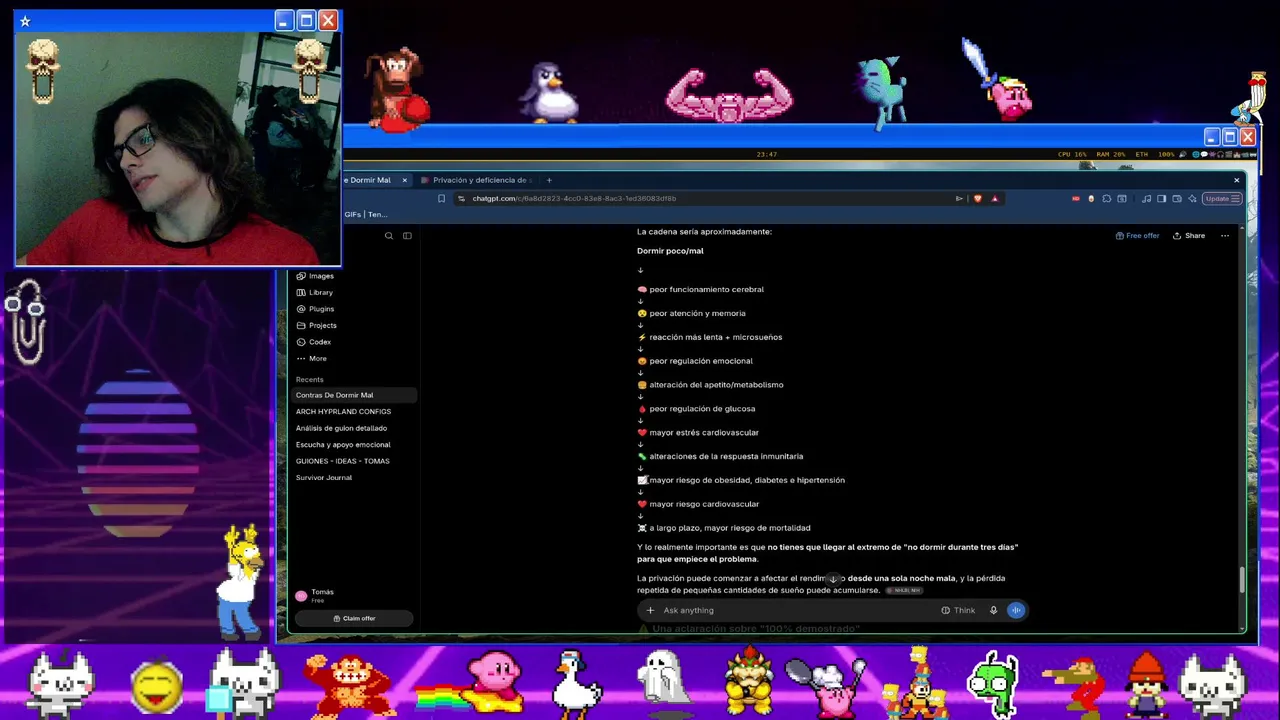Image resolution: width=1280 pixels, height=720 pixels.
Task: Start voice mode with blue button
Action: point(1016,610)
